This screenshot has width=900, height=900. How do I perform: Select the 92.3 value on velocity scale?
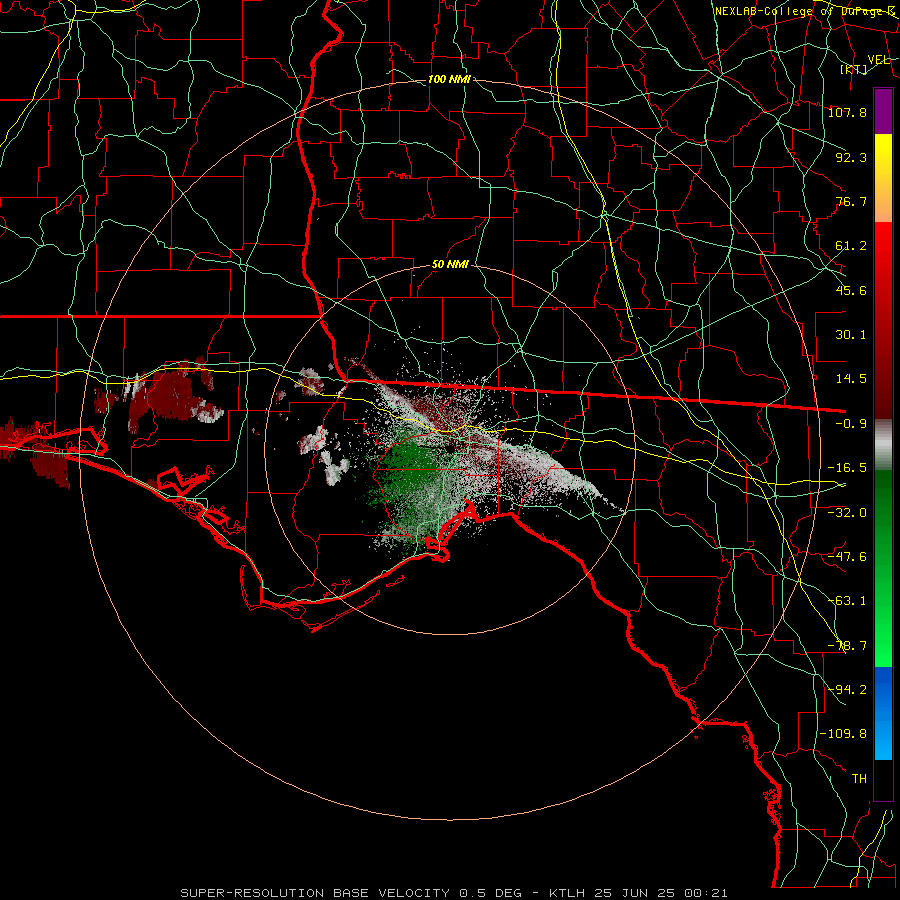pos(851,157)
